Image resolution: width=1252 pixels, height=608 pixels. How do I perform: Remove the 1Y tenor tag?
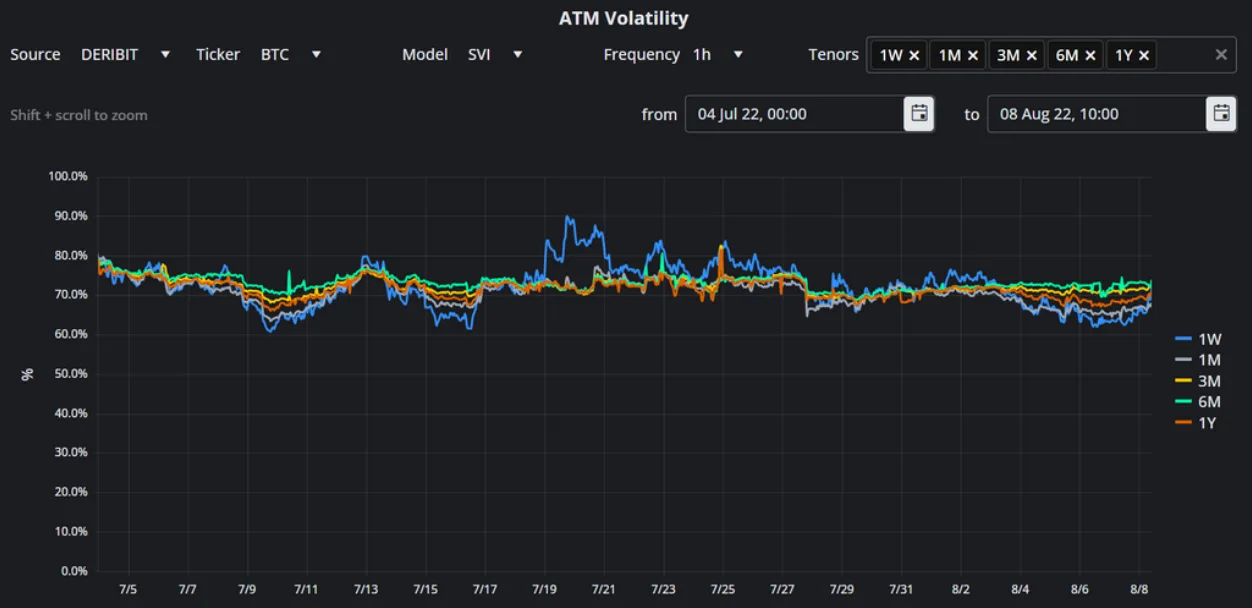pyautogui.click(x=1144, y=55)
